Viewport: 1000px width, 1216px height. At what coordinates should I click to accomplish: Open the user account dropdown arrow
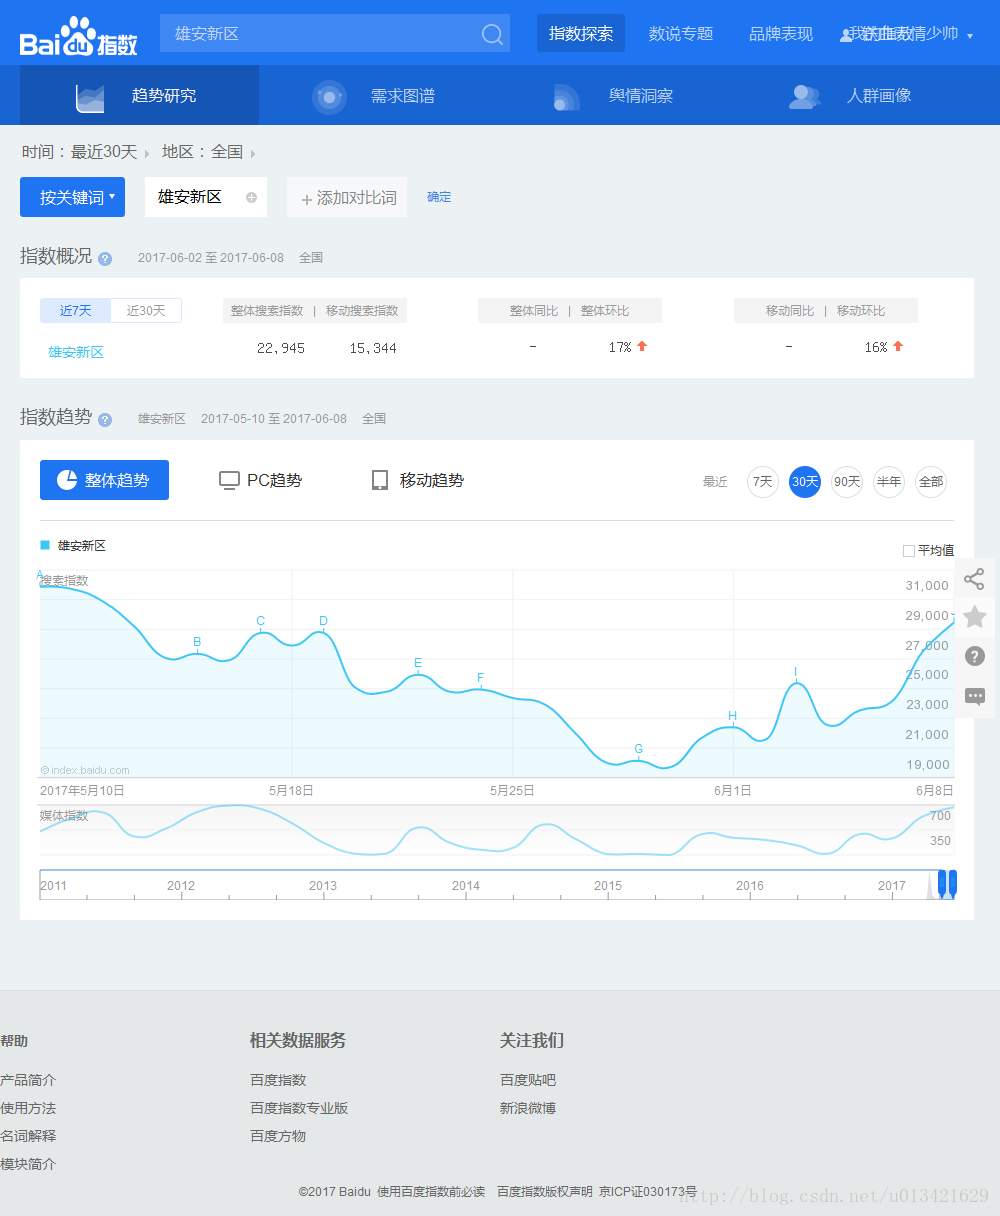pos(970,36)
